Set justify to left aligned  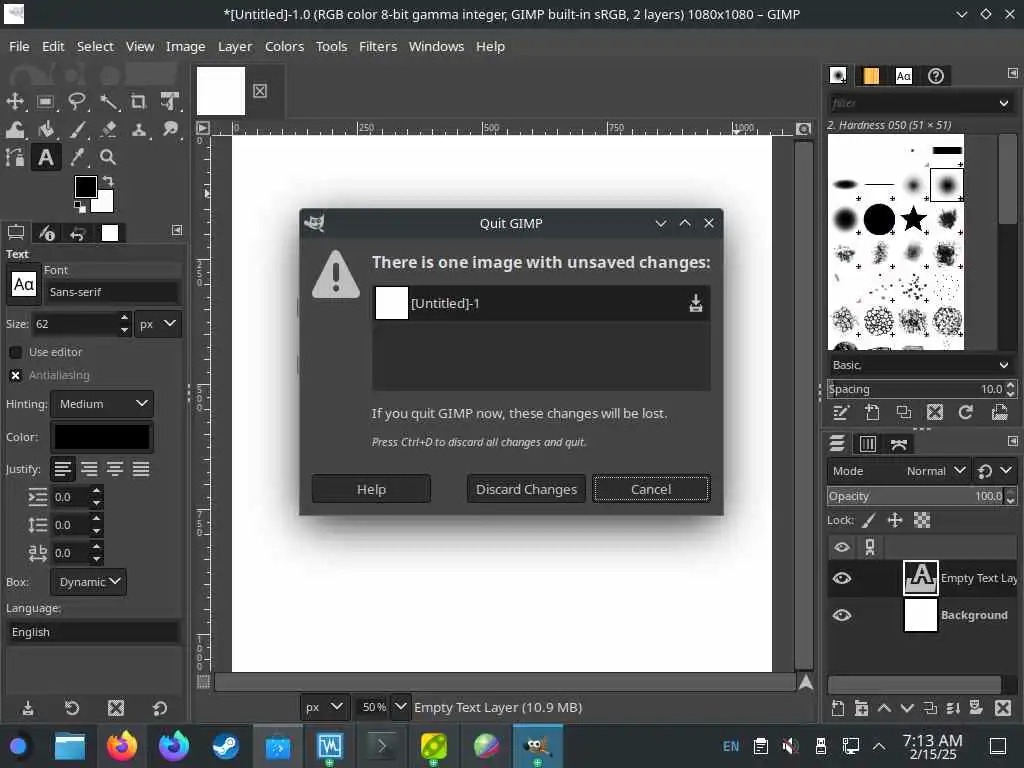click(63, 469)
